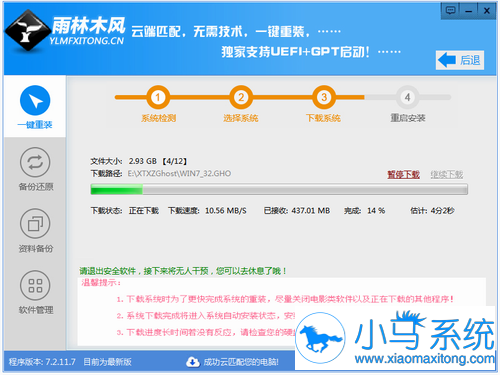Click the 成功云匹配您的电脑 status text
This screenshot has width=500, height=375.
pos(241,362)
